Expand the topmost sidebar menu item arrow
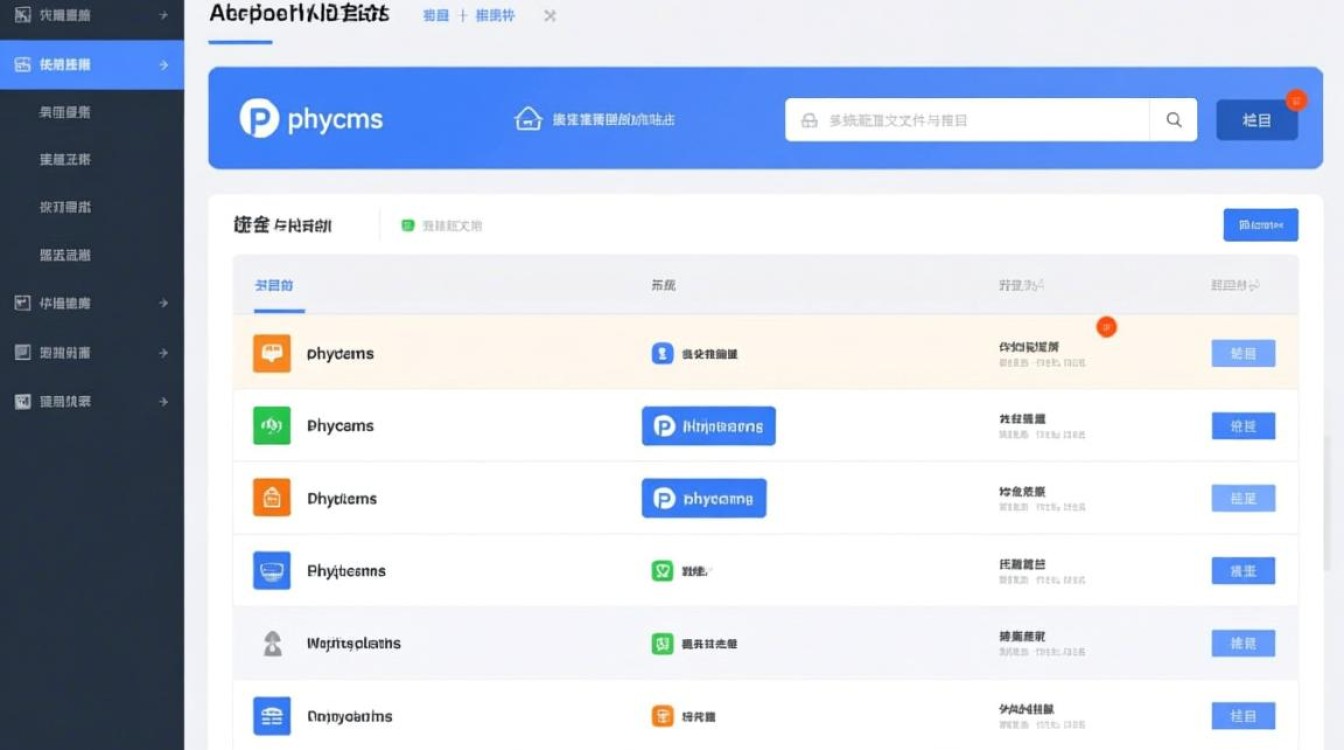This screenshot has width=1344, height=750. [163, 16]
